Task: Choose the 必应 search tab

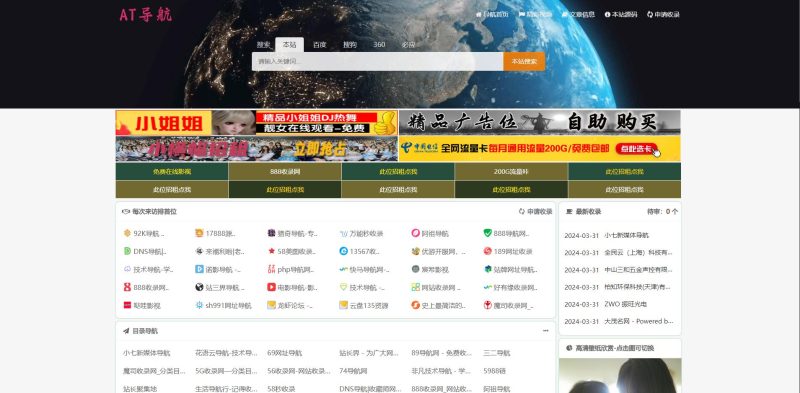Action: point(408,45)
